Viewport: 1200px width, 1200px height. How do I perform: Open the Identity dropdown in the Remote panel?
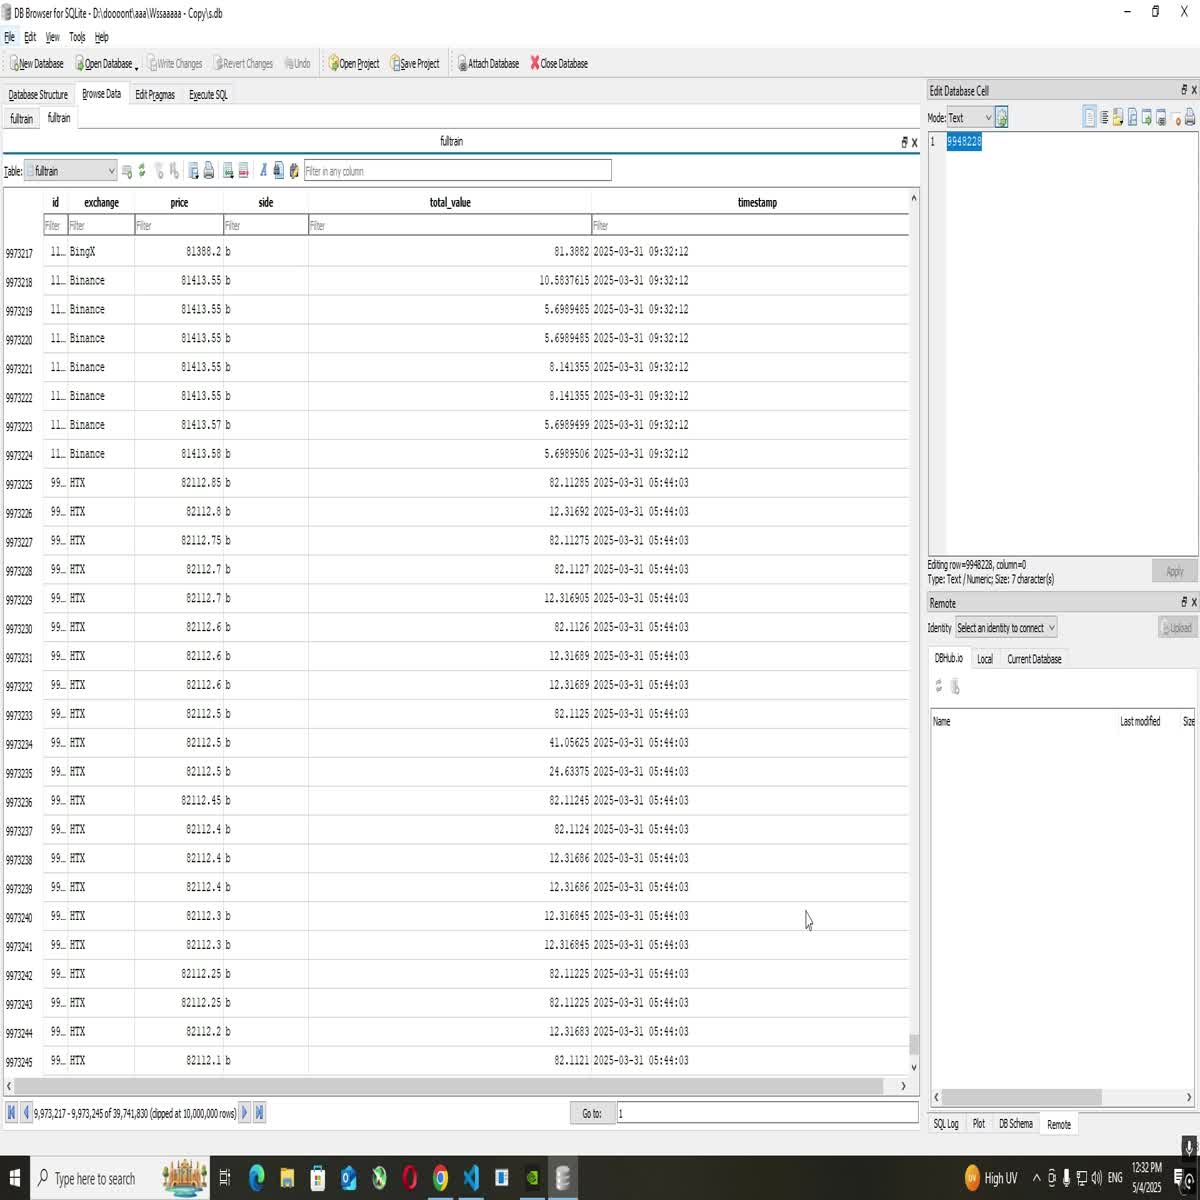[x=1006, y=628]
